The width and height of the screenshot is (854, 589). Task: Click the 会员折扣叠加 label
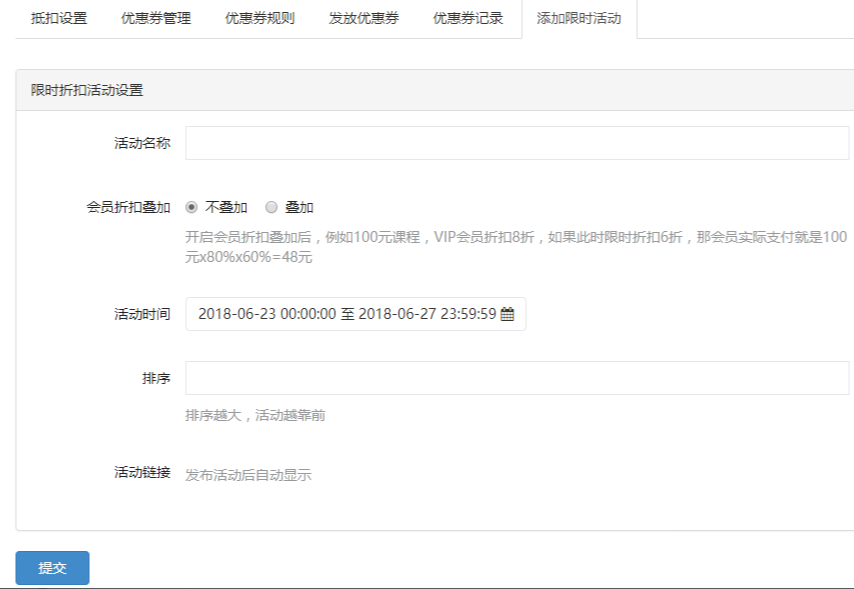128,207
